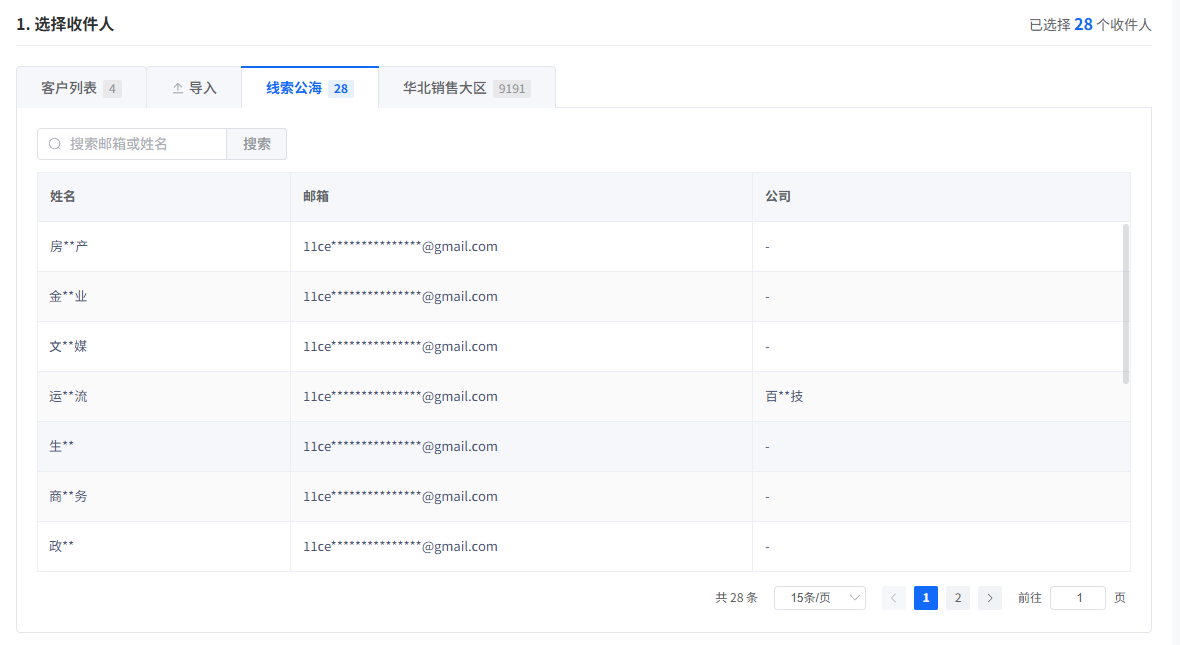Viewport: 1180px width, 645px height.
Task: Switch to 客户列表 tab
Action: [x=81, y=88]
